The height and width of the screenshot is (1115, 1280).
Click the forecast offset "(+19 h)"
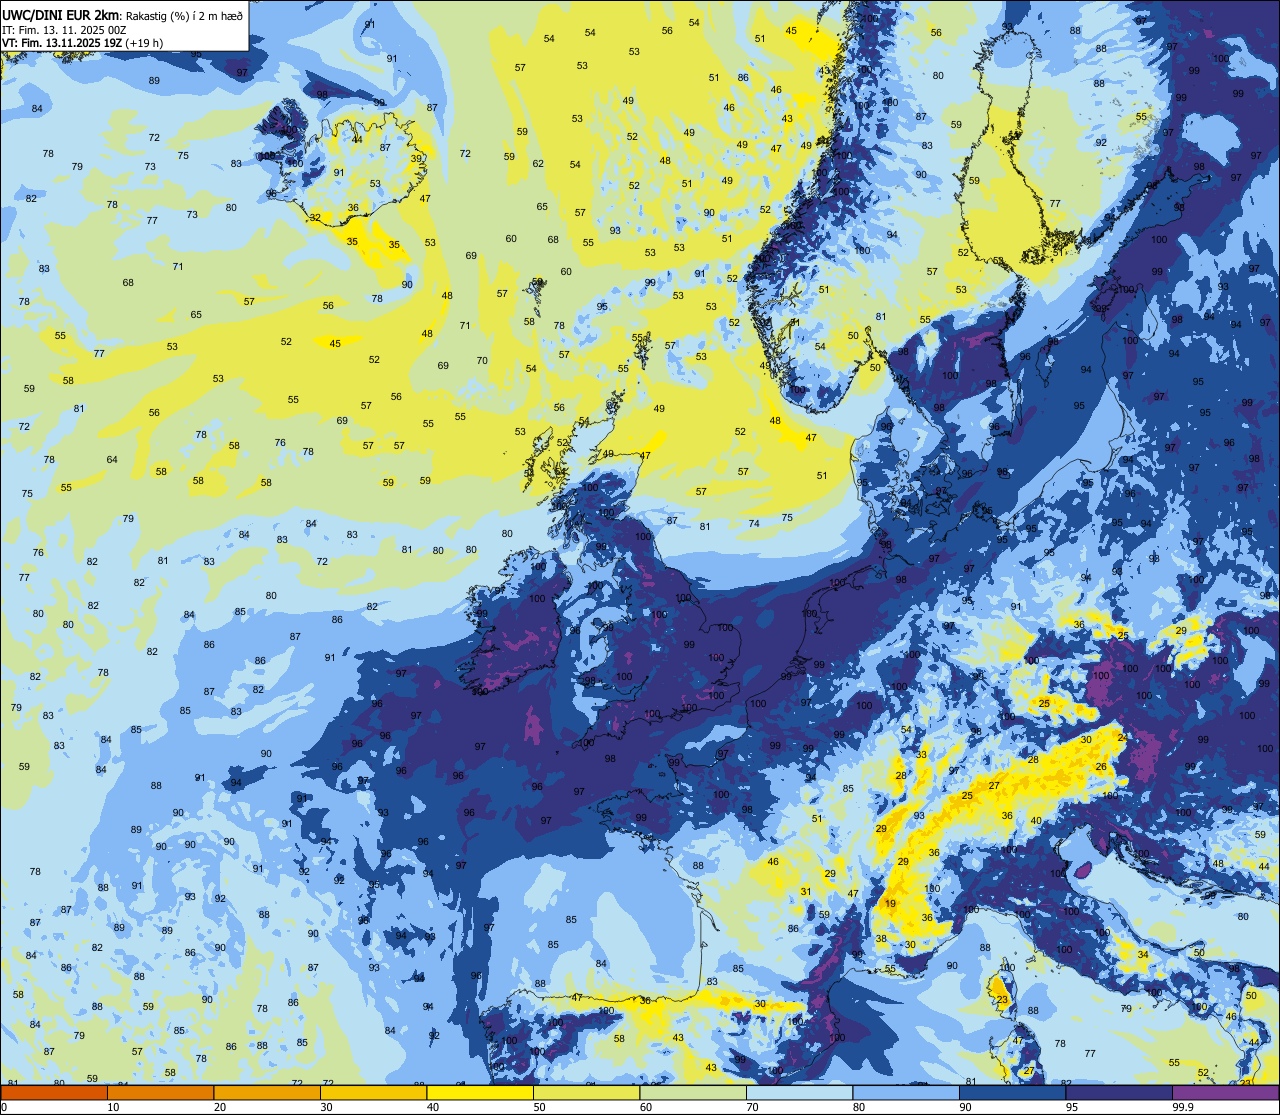click(x=145, y=43)
